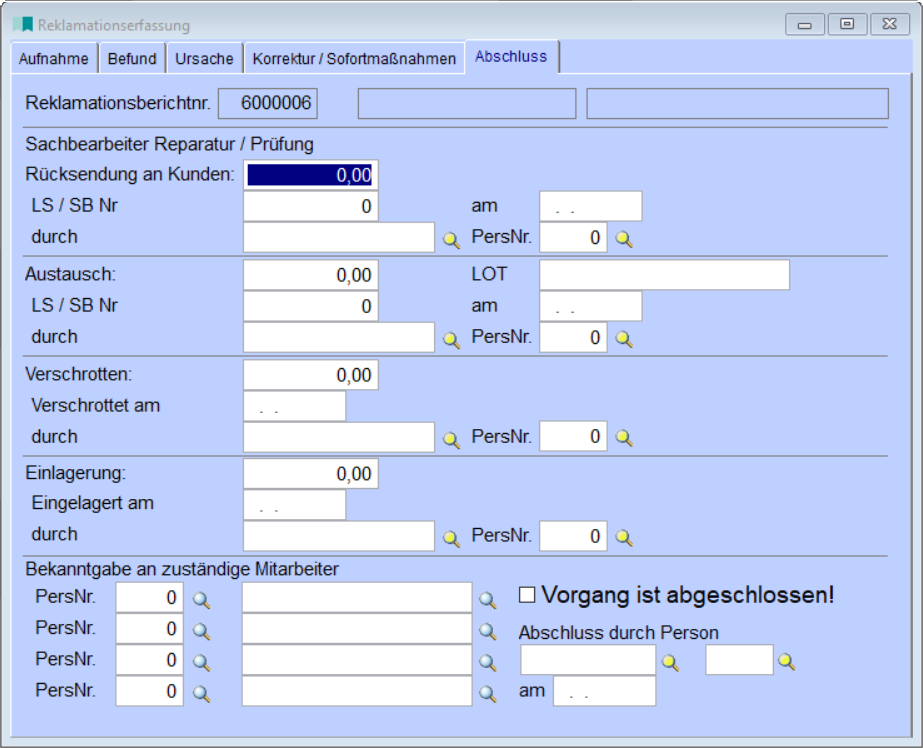Click the PersNr. lookup icon in Einlagerung section
Viewport: 923px width, 748px height.
(x=623, y=538)
